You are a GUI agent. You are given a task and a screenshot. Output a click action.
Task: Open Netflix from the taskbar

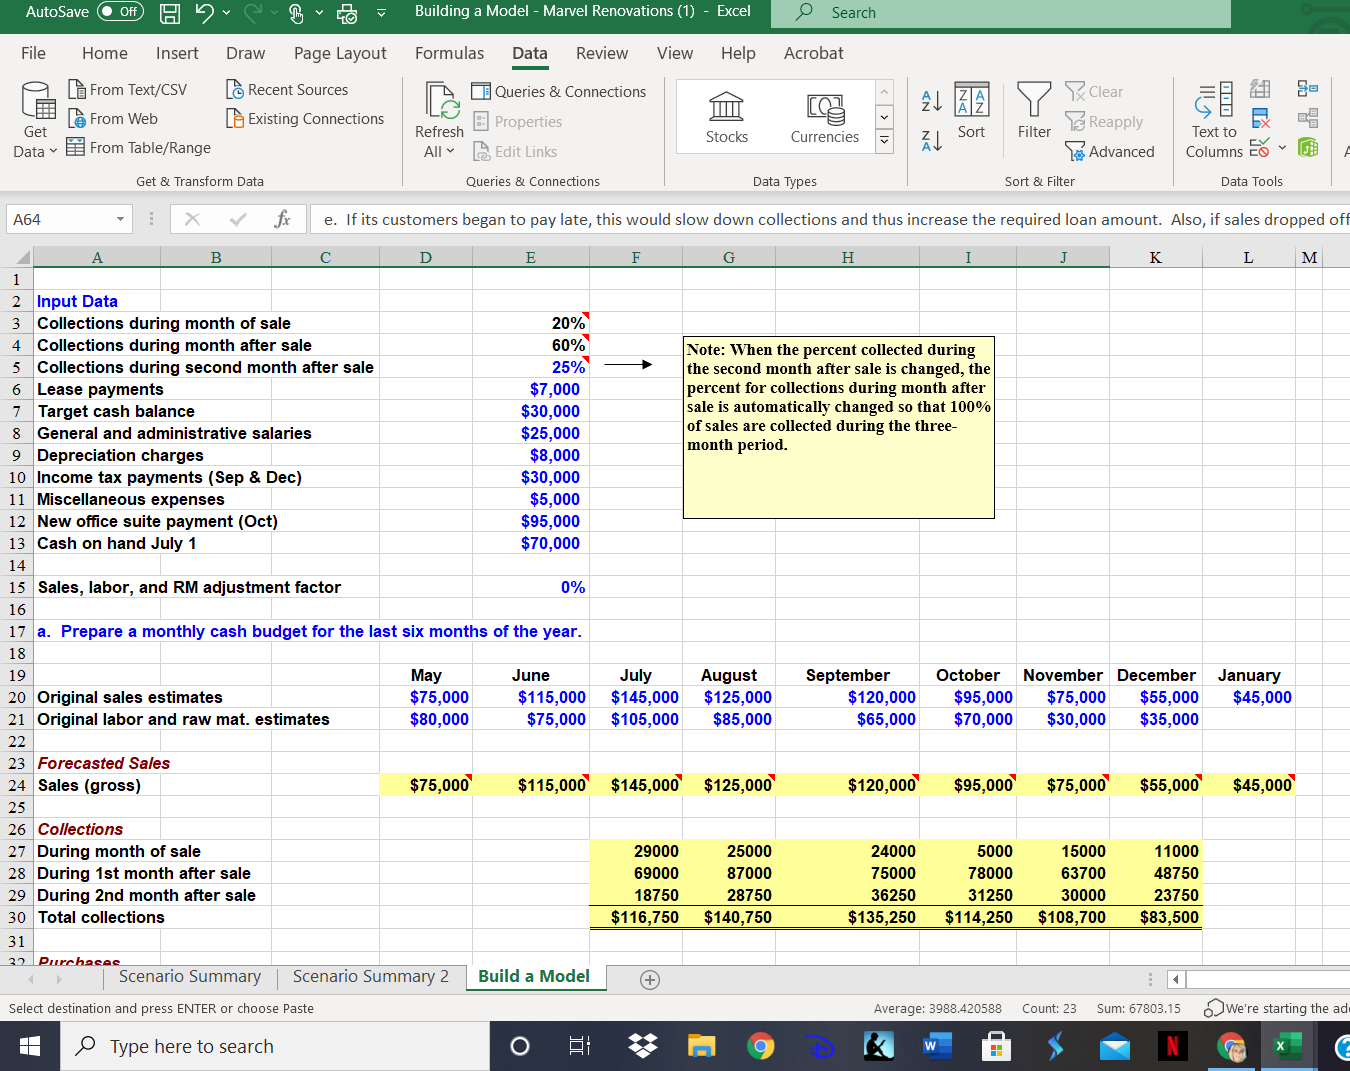pos(1173,1046)
